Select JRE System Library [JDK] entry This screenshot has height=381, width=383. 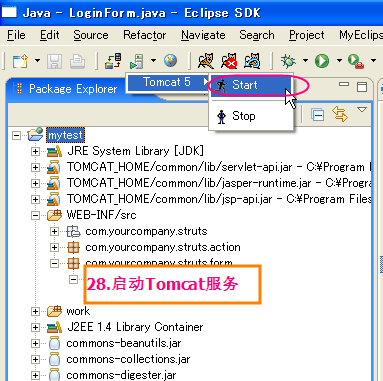pyautogui.click(x=135, y=151)
